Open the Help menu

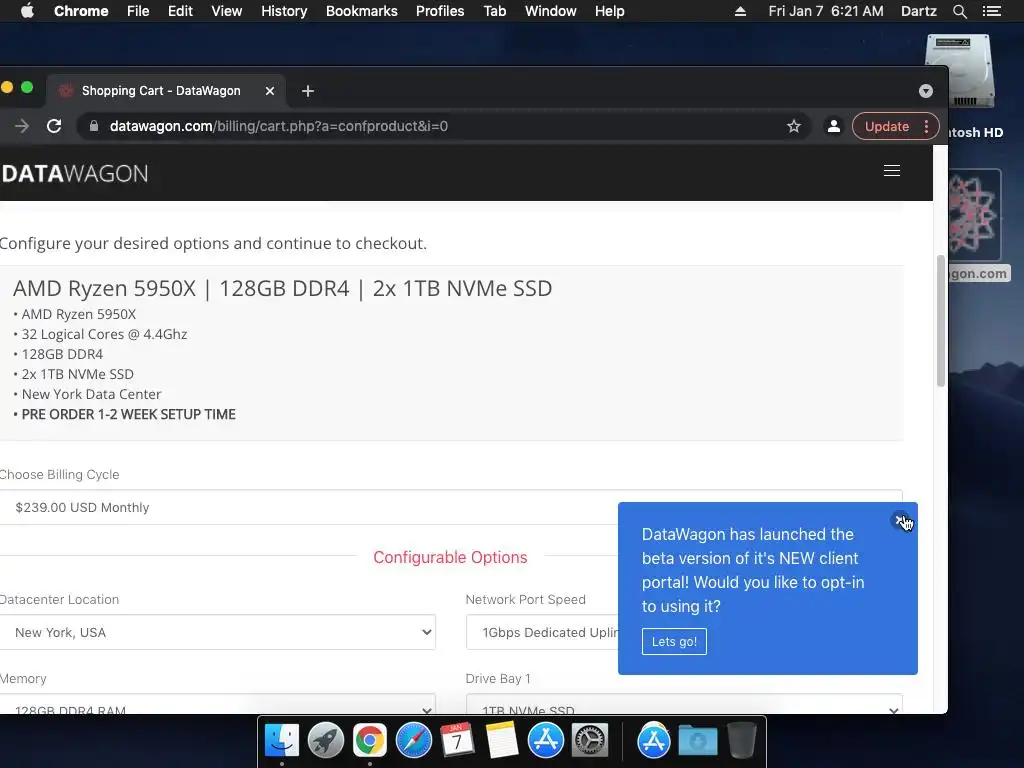click(x=609, y=11)
